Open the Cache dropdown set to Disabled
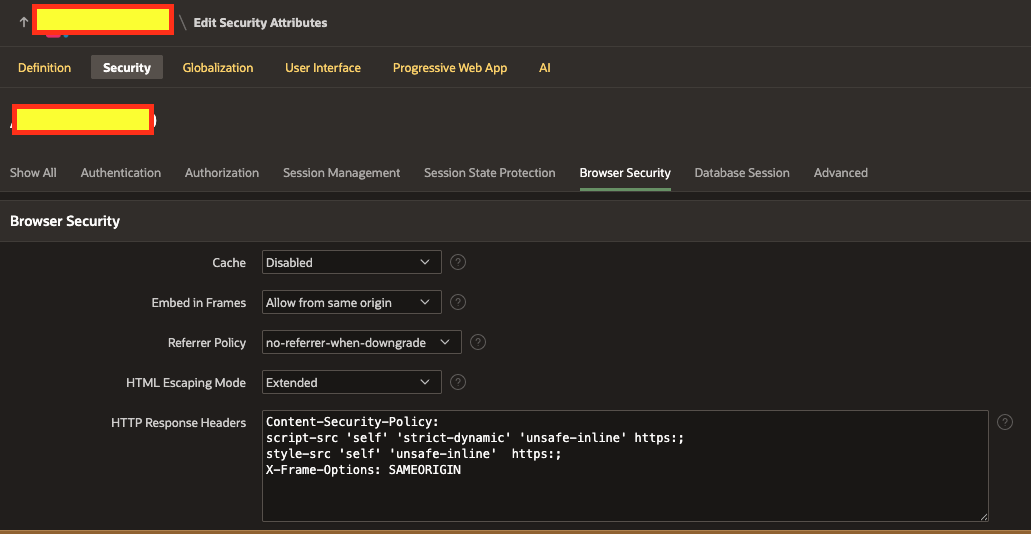This screenshot has width=1031, height=534. (x=352, y=262)
